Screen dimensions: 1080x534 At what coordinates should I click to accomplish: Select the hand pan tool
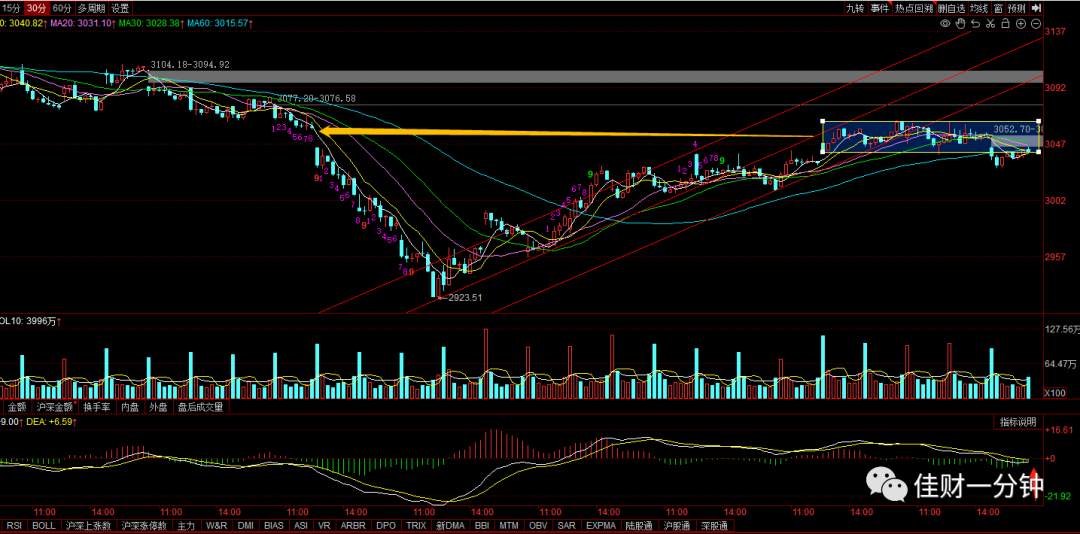pos(961,23)
